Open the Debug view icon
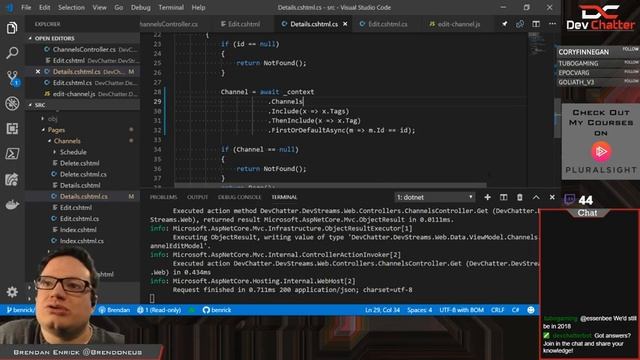The height and width of the screenshot is (360, 640). pos(12,103)
